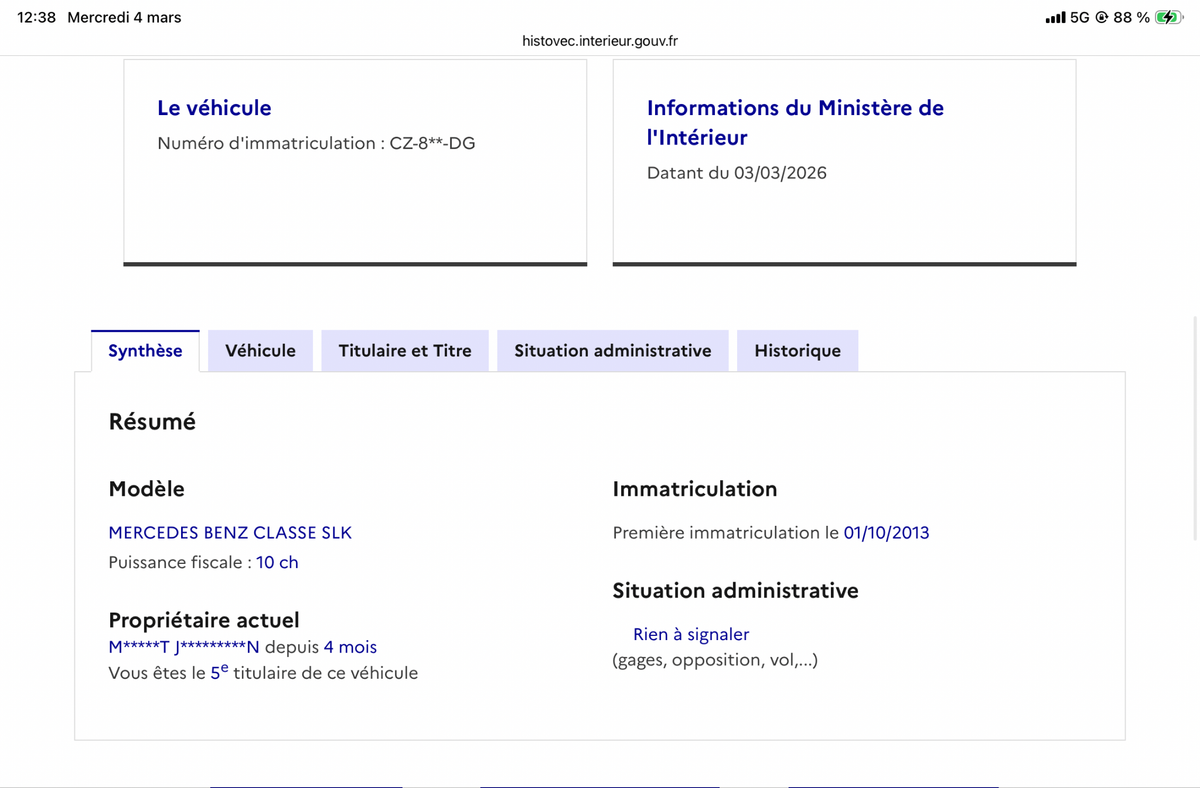Click the 5e titulaire sentence
This screenshot has height=788, width=1200.
point(263,673)
